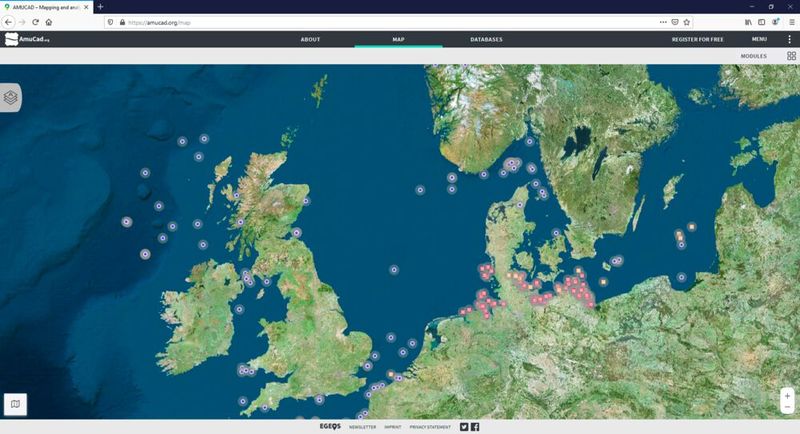Click the basemap switcher icon at bottom left
Screen dimensions: 800x434
point(15,404)
